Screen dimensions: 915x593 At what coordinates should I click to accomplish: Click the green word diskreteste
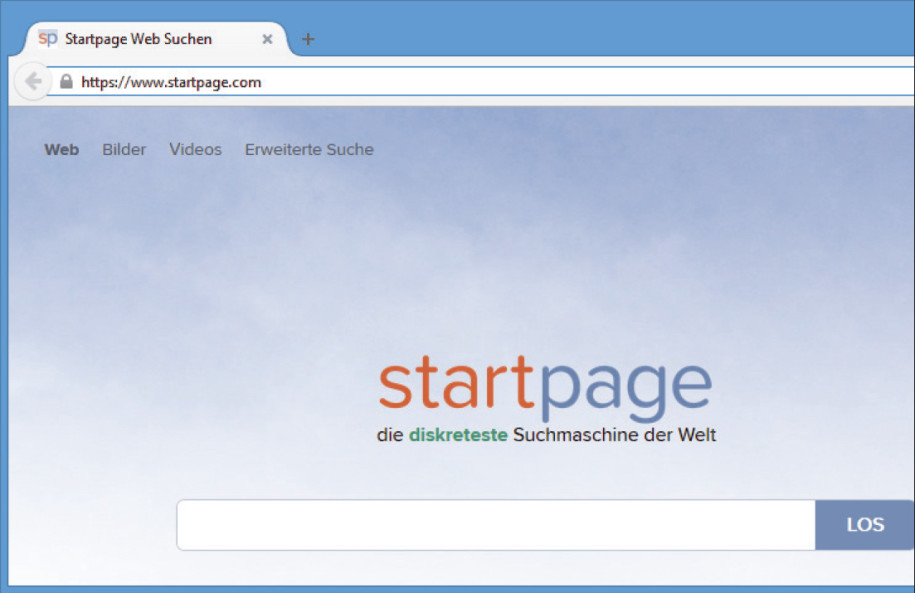click(x=458, y=435)
